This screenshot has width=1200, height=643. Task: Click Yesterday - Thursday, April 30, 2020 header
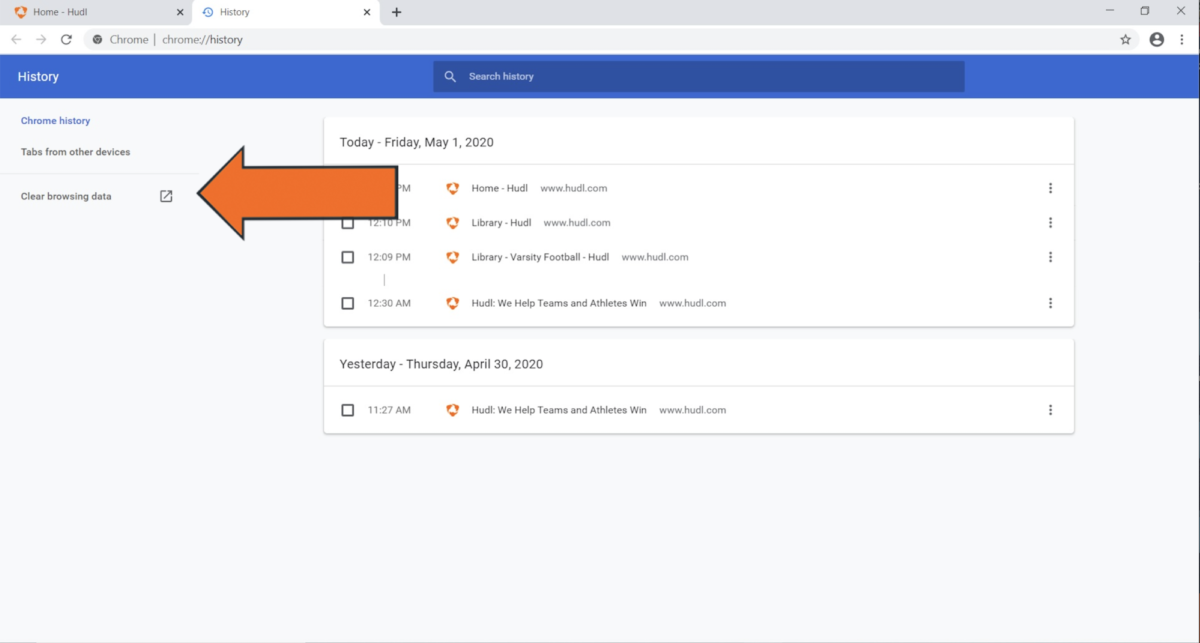(441, 364)
